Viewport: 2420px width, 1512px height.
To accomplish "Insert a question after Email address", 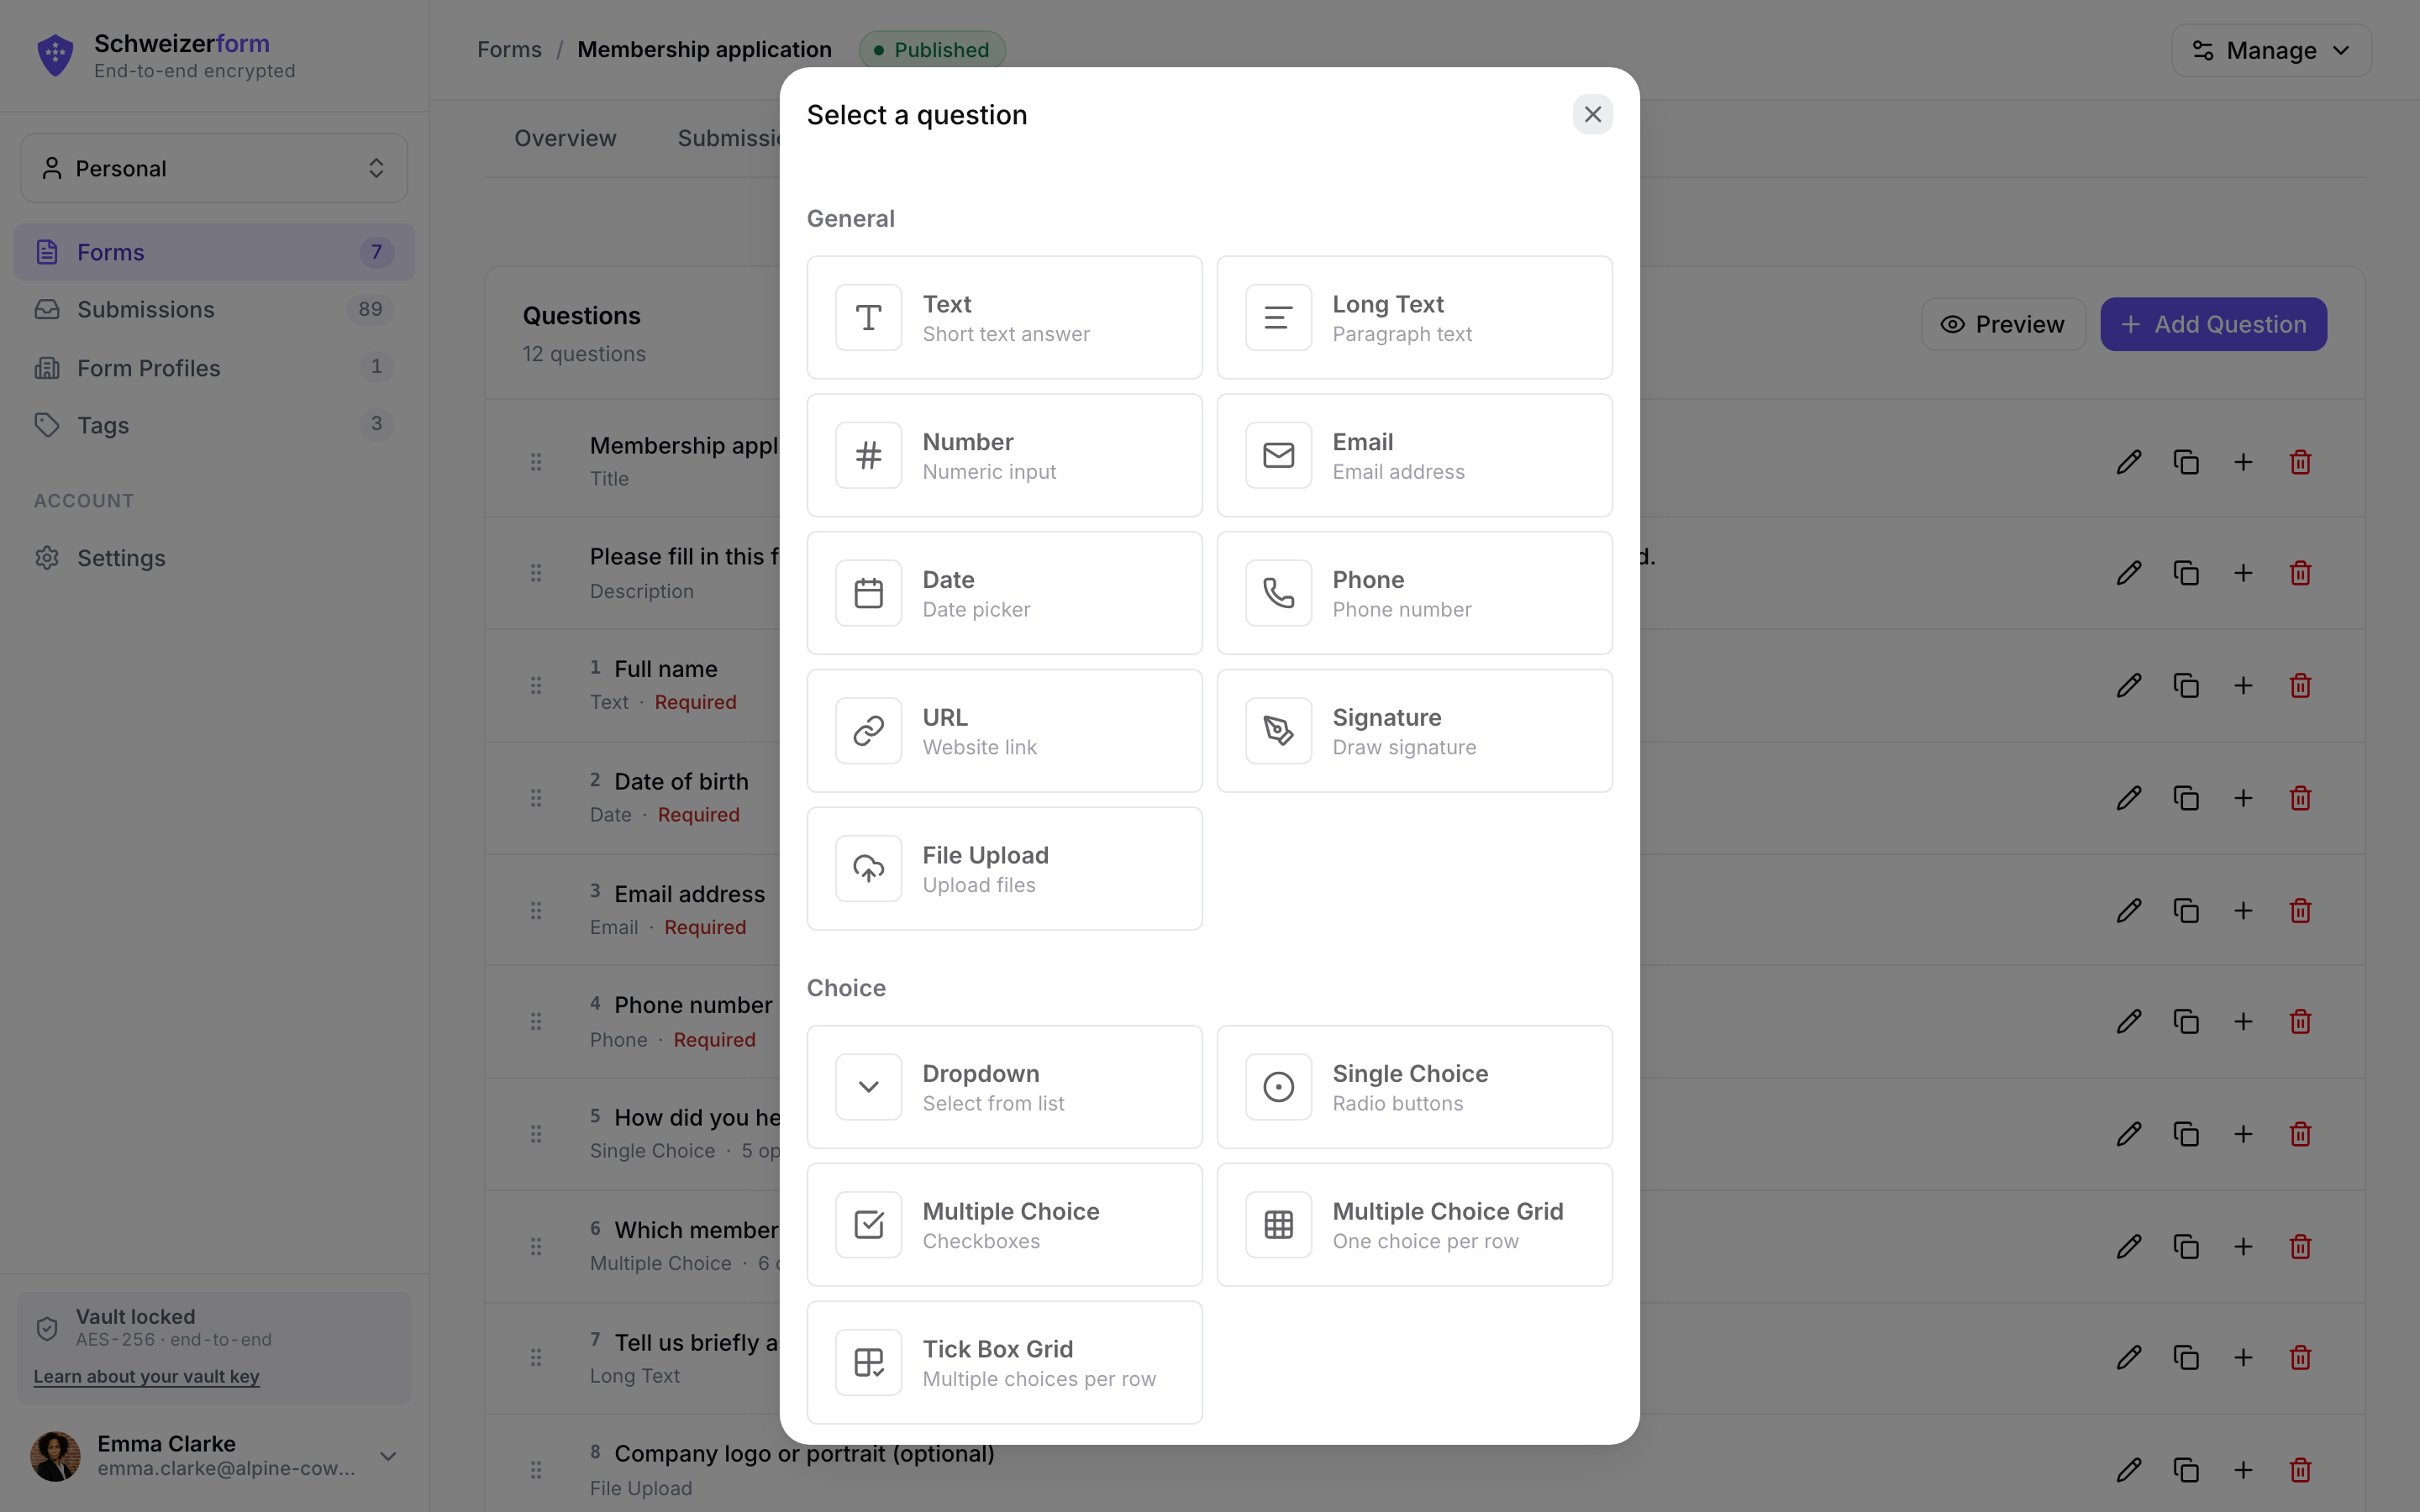I will coord(2243,911).
